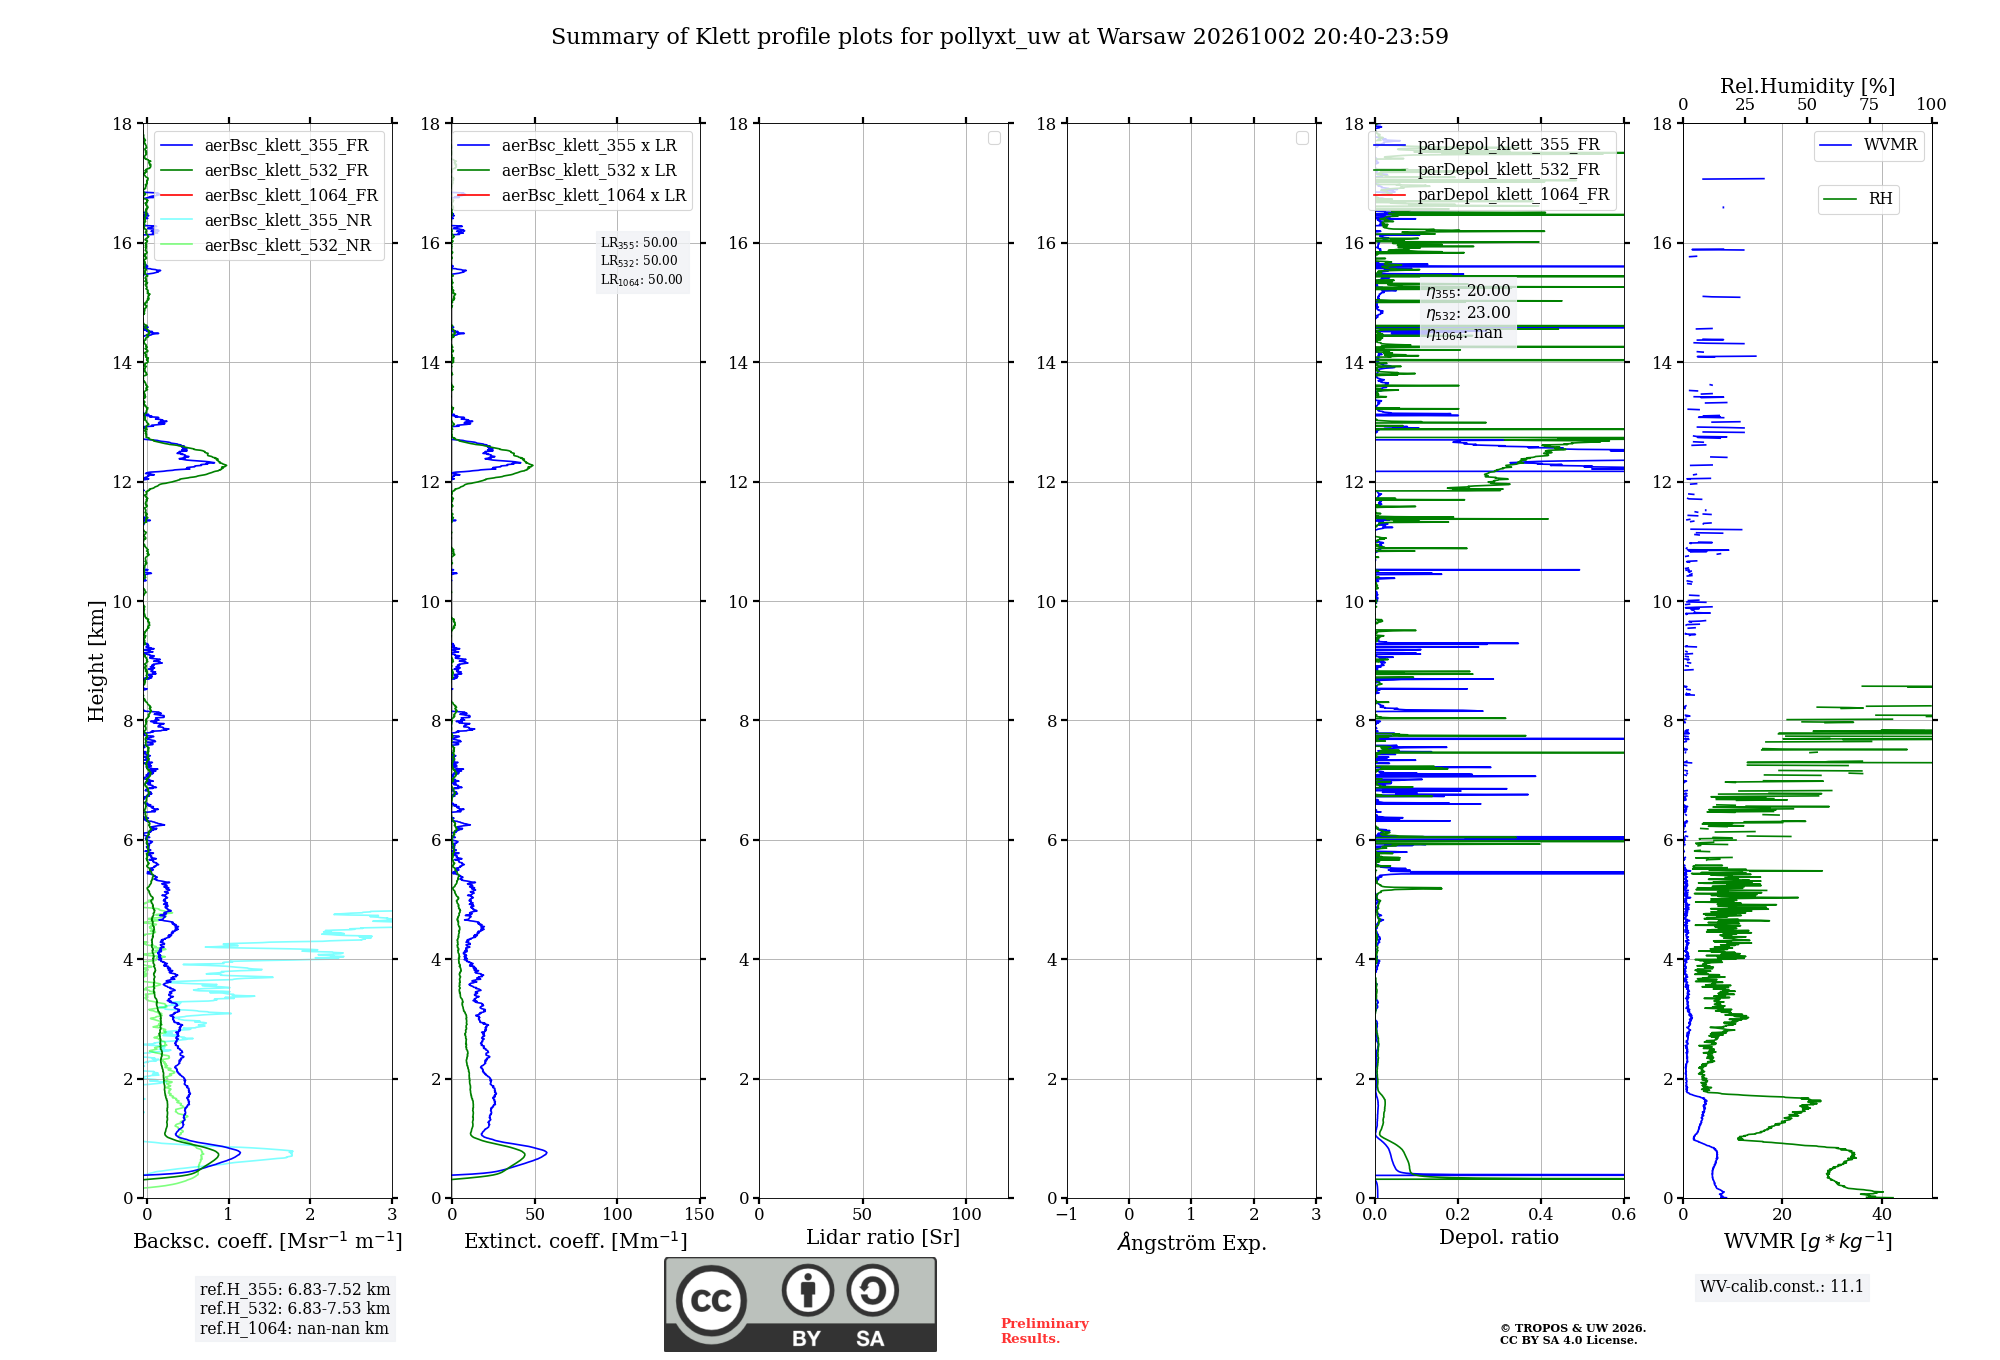Click empty legend box in Ångström Exp. panel

[1302, 138]
